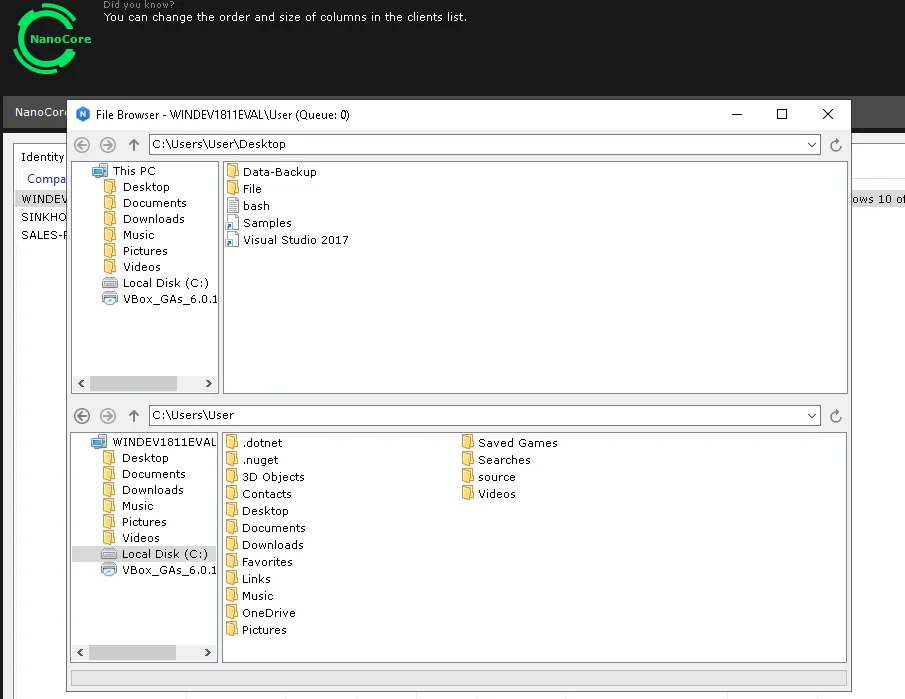This screenshot has width=905, height=699.
Task: Select the Music folder in lower file list
Action: pyautogui.click(x=250, y=596)
